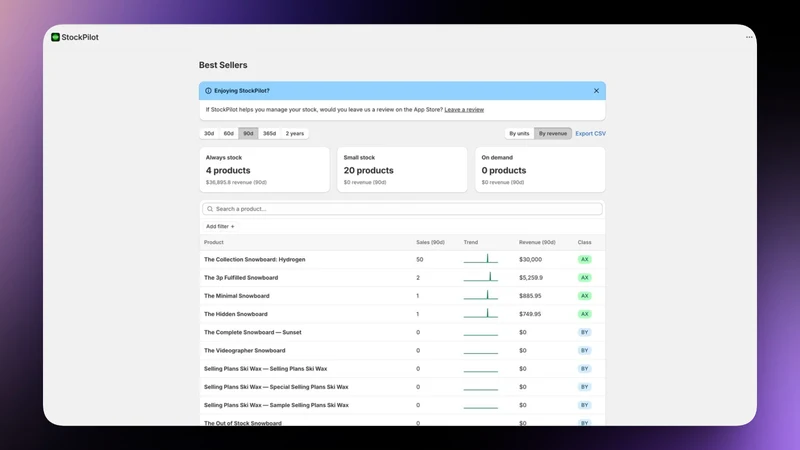800x450 pixels.
Task: Click the info icon in the review banner
Action: click(x=208, y=91)
